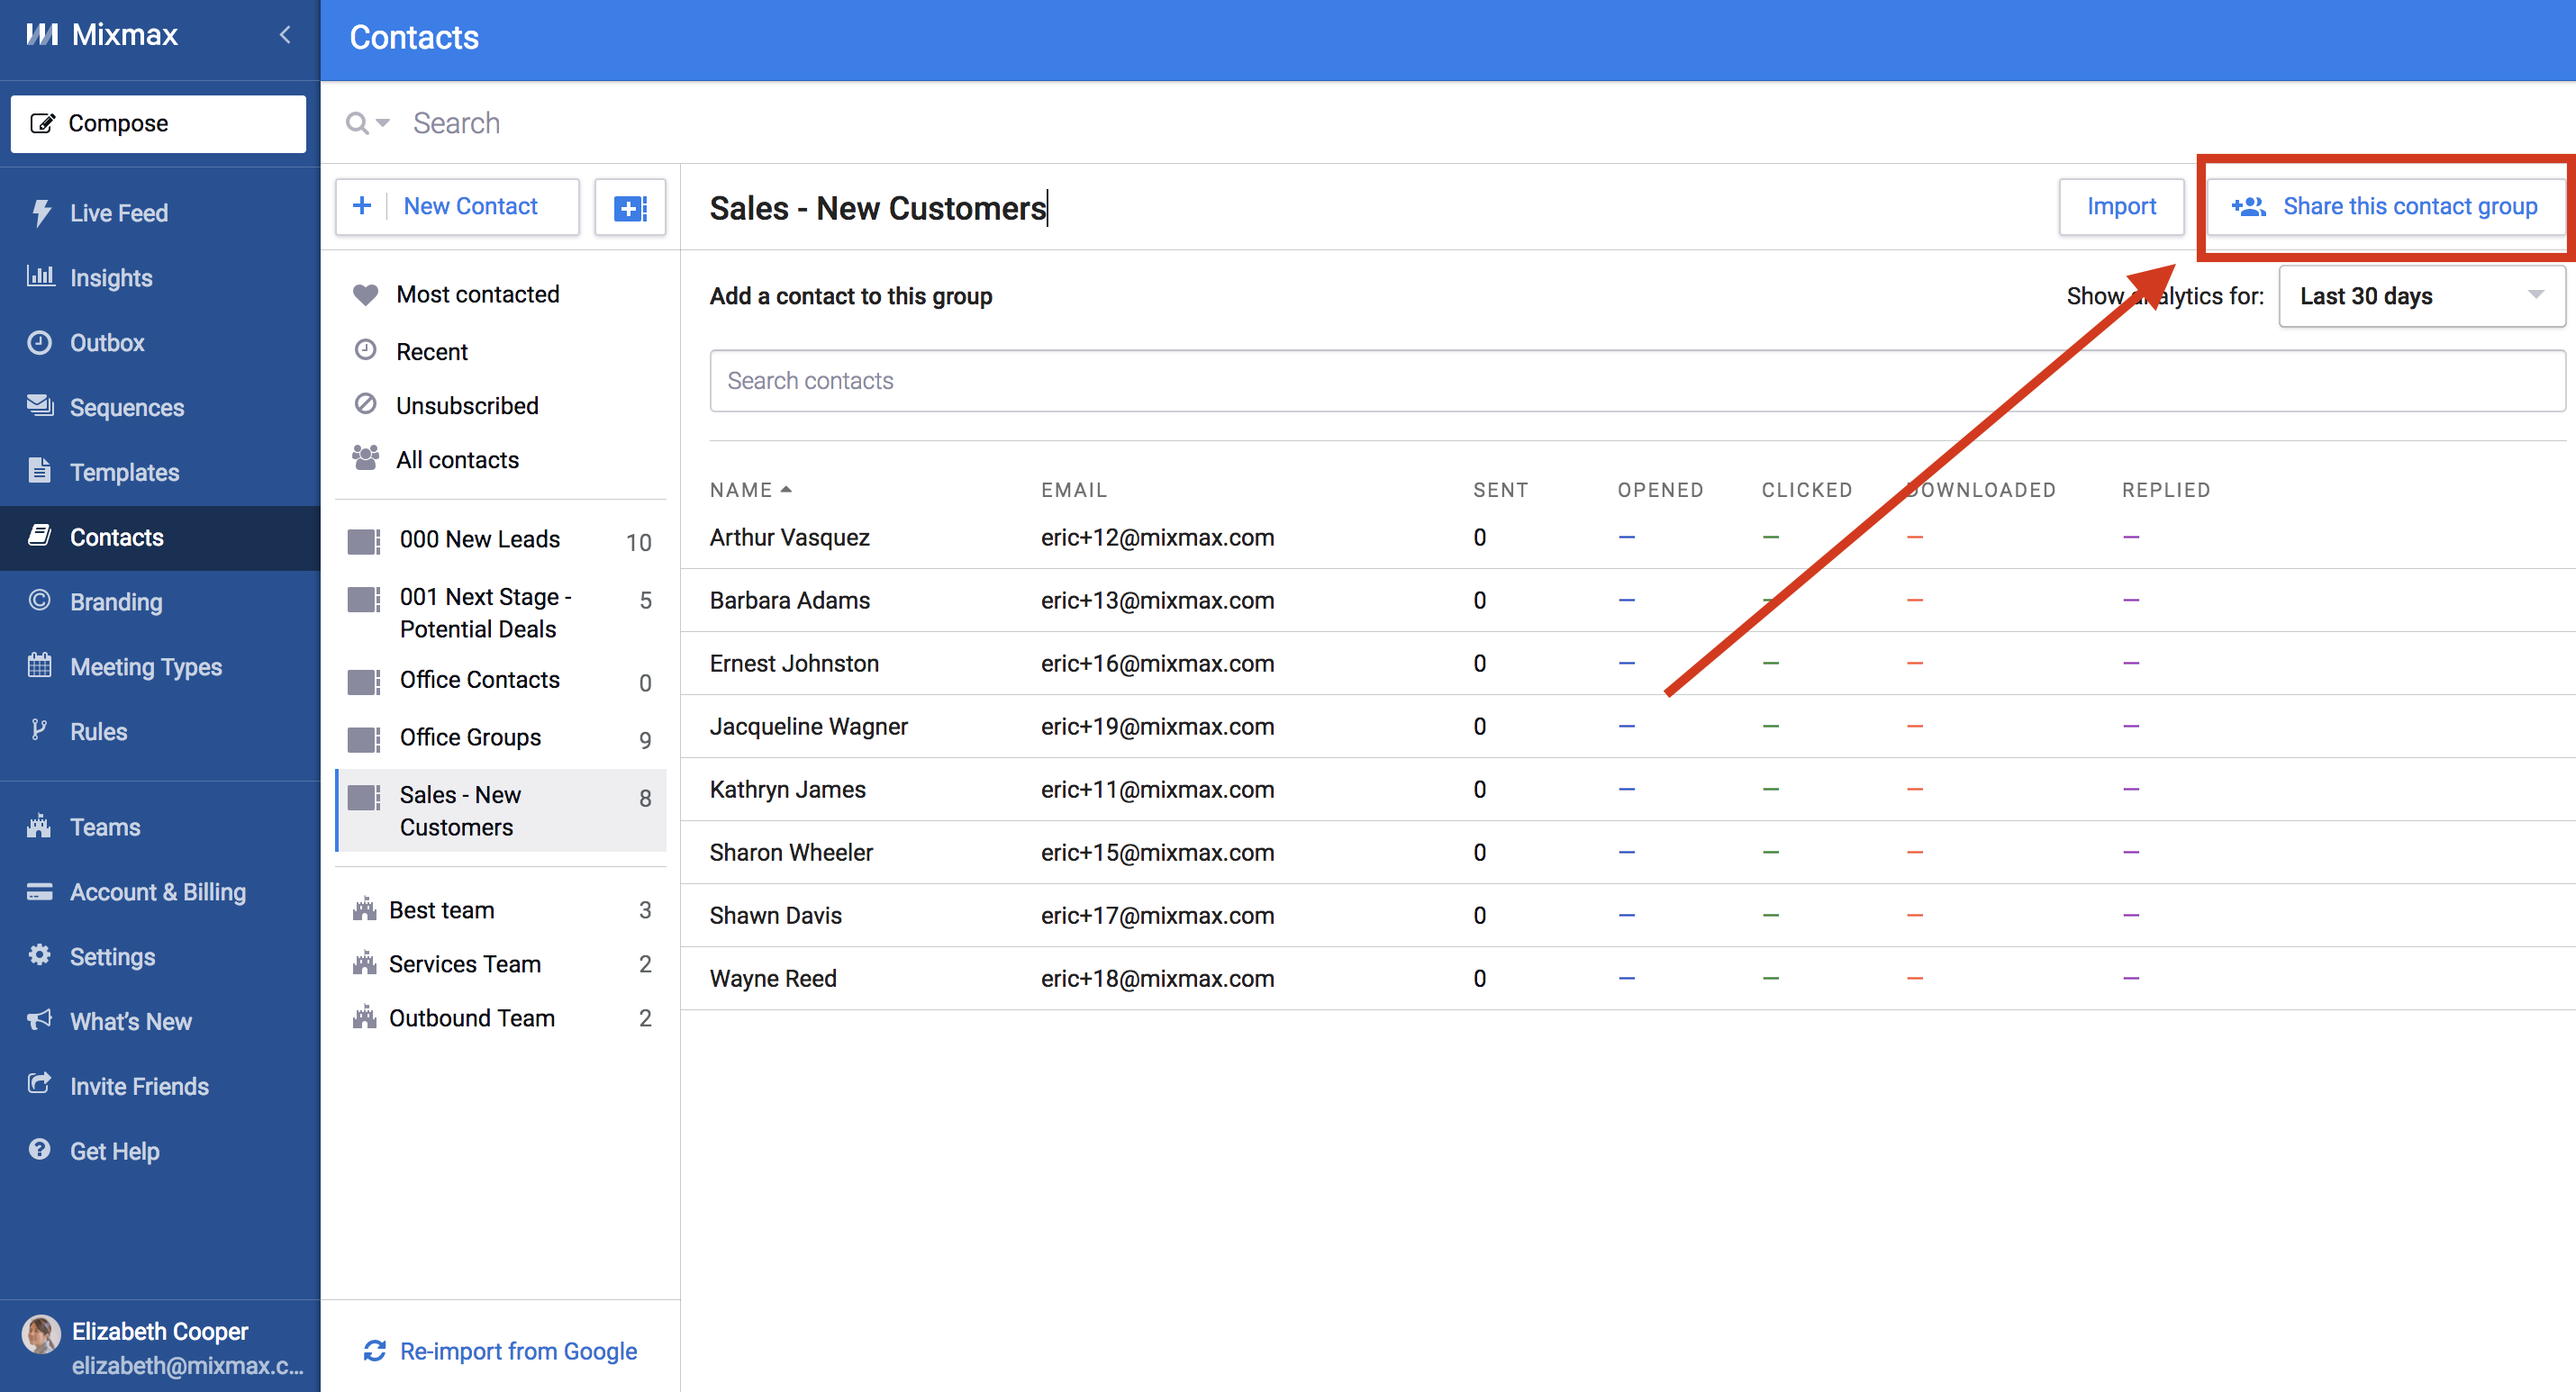The width and height of the screenshot is (2576, 1392).
Task: Open the Templates menu item
Action: pos(124,472)
